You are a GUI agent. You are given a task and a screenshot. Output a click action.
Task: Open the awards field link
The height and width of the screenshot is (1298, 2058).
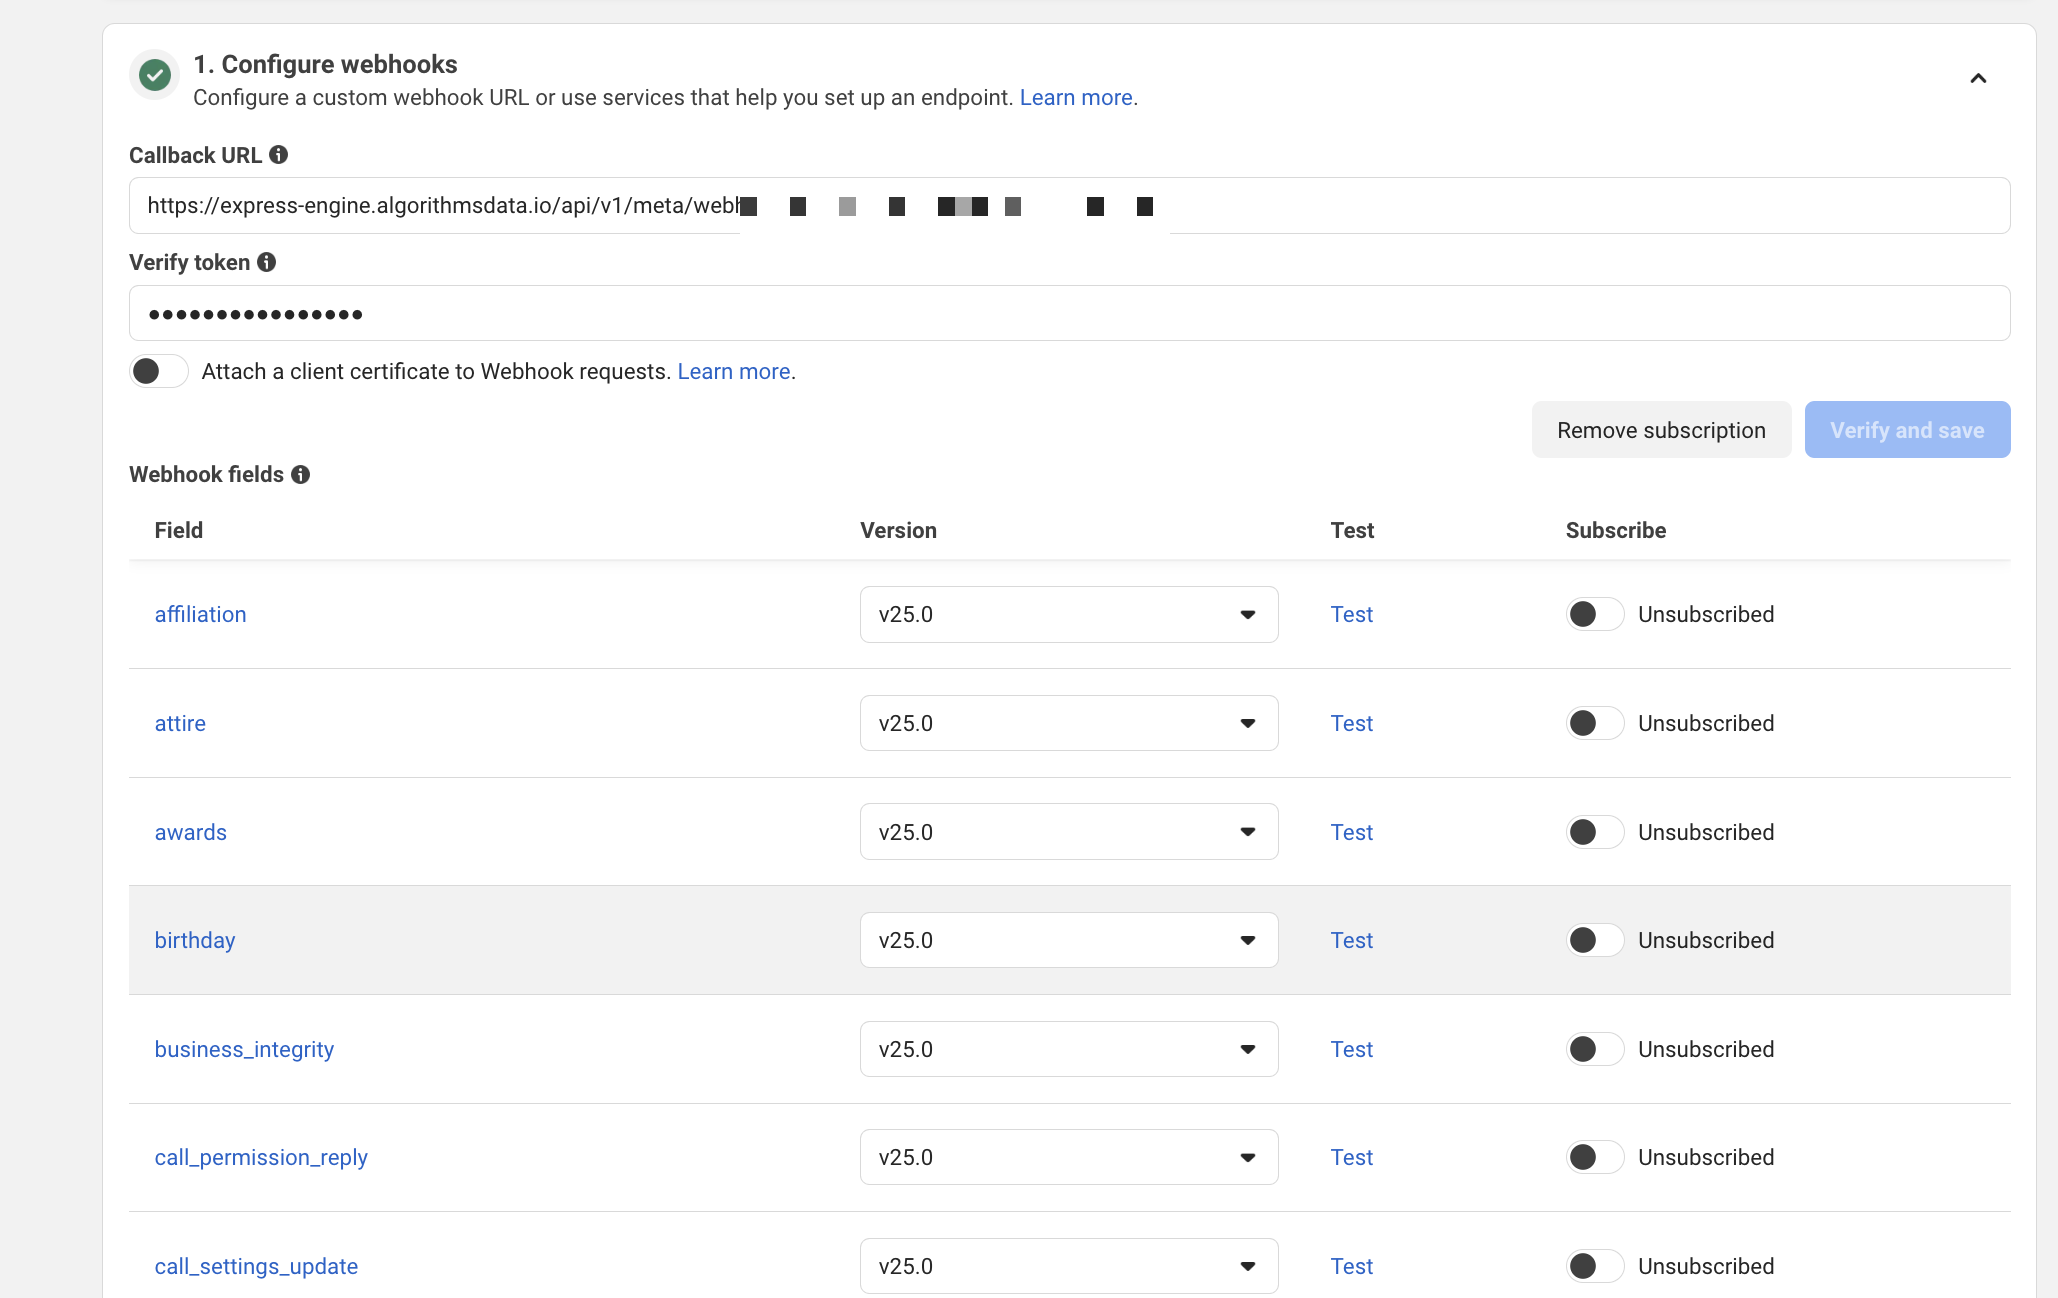[190, 832]
